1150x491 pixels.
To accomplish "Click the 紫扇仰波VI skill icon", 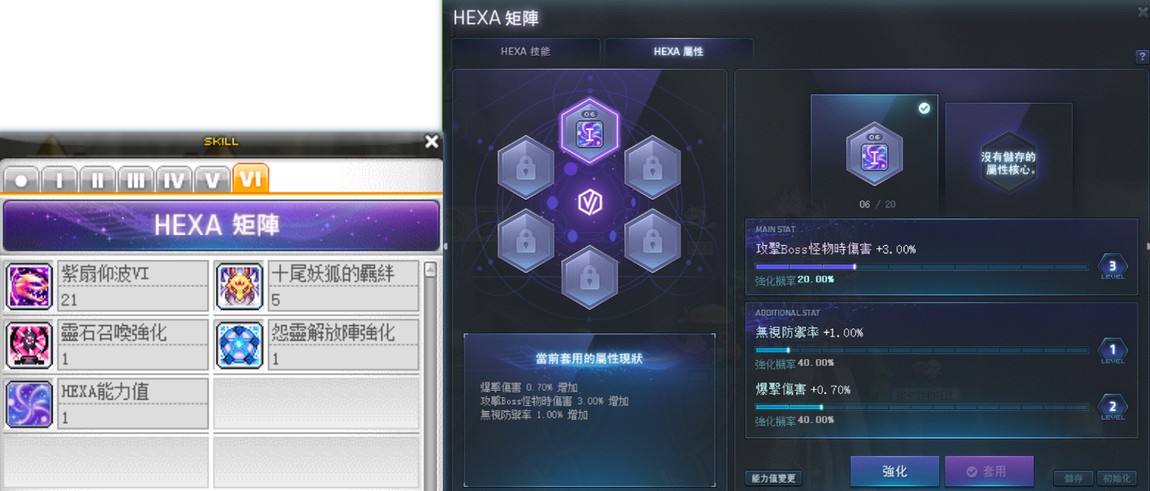I will point(29,286).
